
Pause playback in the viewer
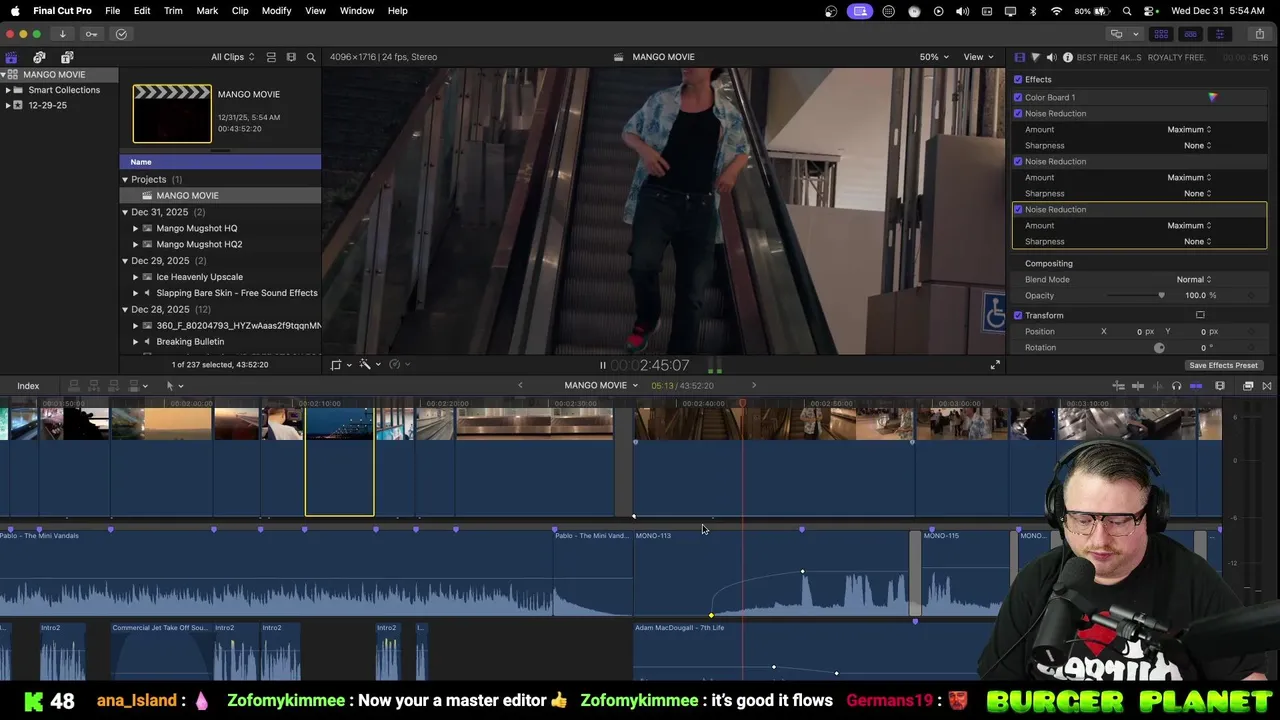(x=602, y=366)
